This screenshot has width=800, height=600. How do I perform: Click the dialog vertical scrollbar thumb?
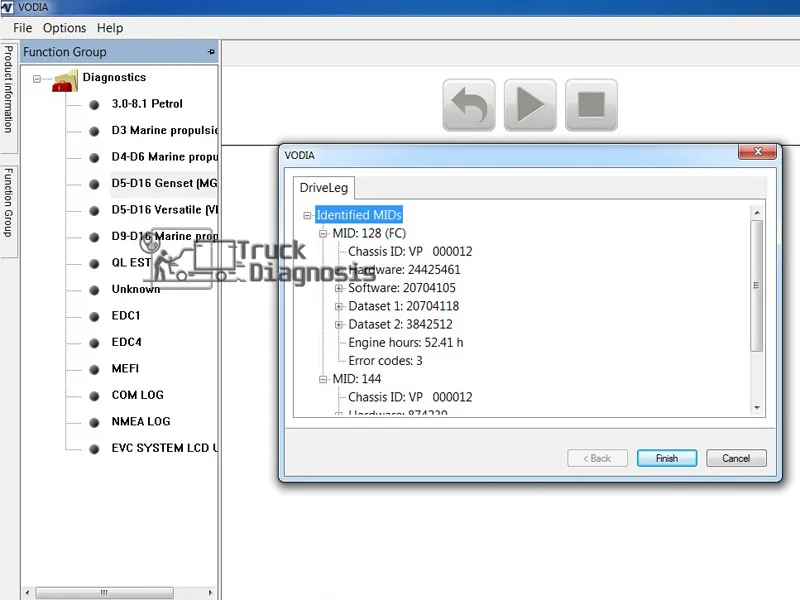coord(757,286)
